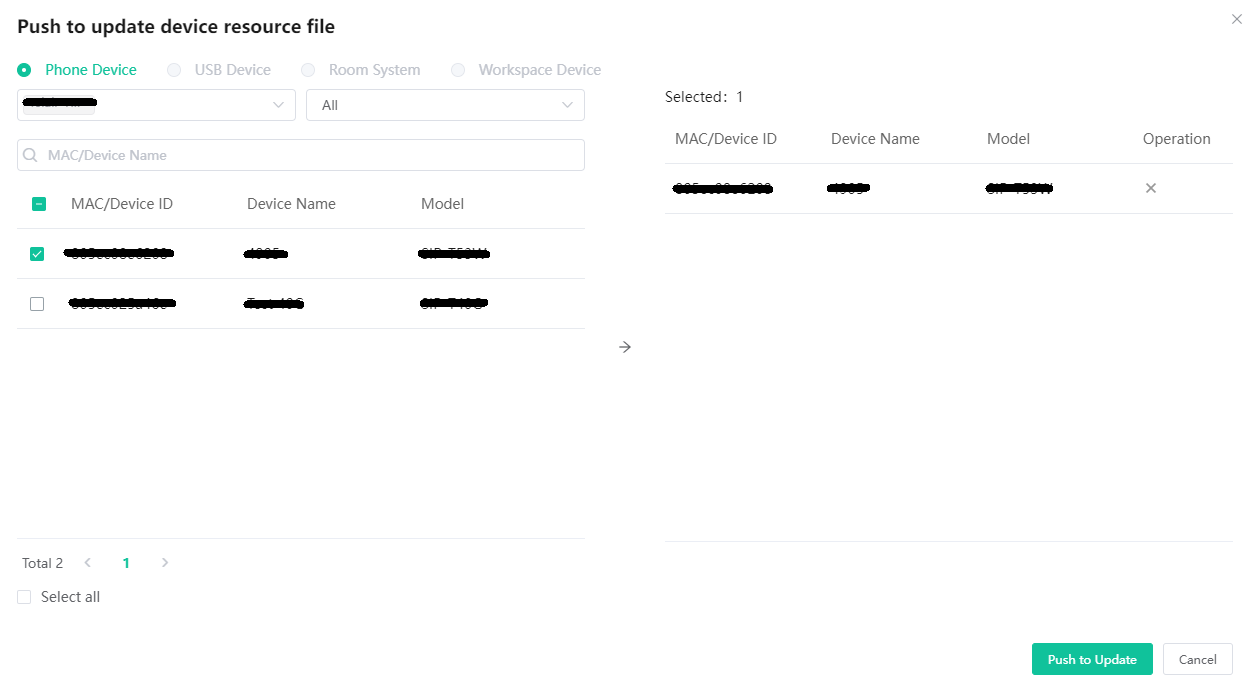Enable the Select all checkbox
The height and width of the screenshot is (686, 1255).
[x=24, y=597]
